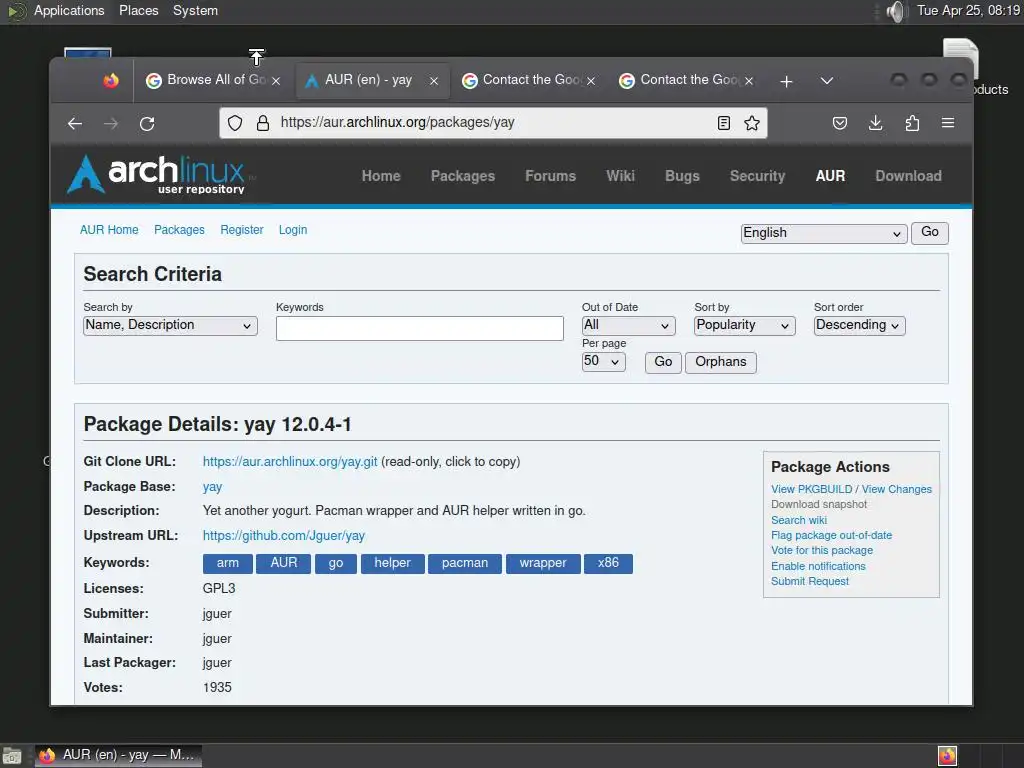This screenshot has height=768, width=1024.
Task: Open the Forums nav link
Action: (551, 176)
